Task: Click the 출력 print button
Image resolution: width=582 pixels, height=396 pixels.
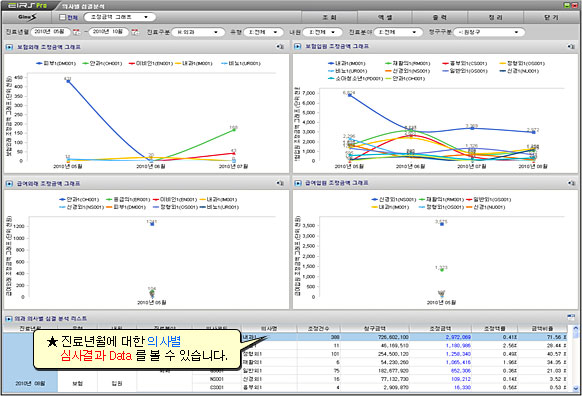Action: point(440,17)
